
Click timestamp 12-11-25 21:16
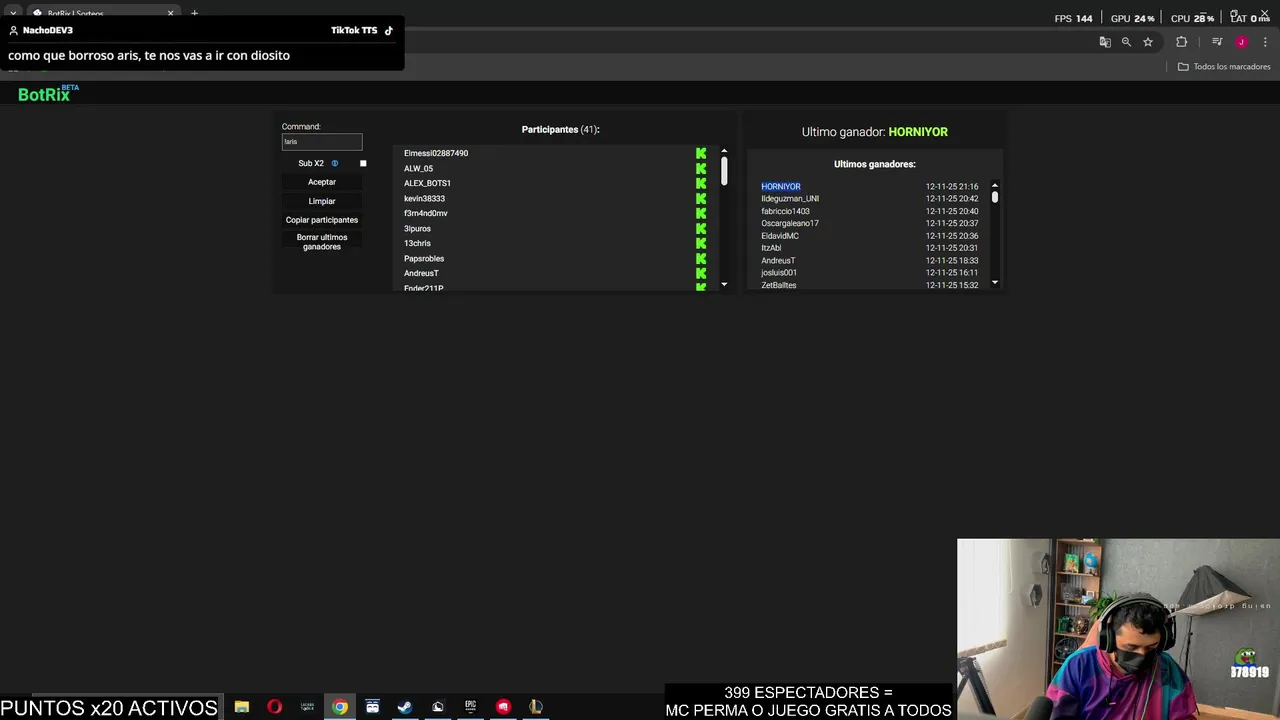tap(952, 186)
